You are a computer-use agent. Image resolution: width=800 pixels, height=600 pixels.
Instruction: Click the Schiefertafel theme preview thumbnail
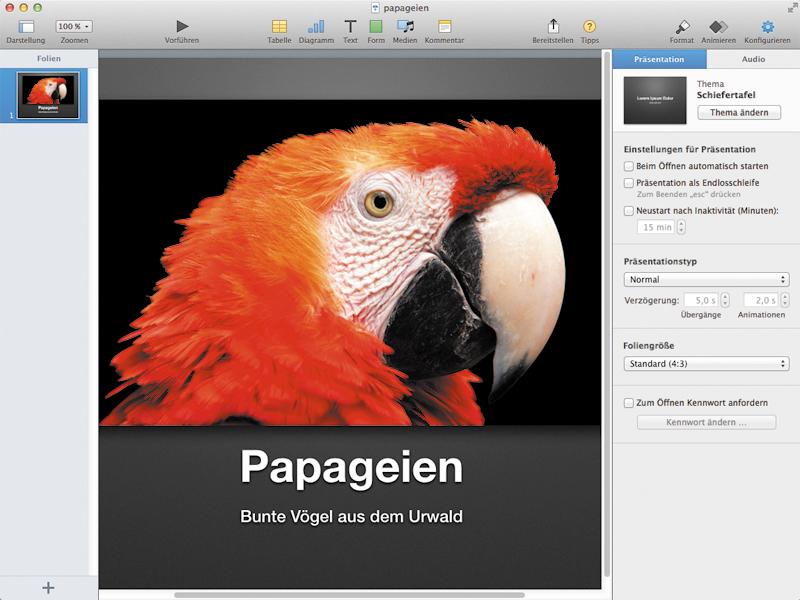tap(655, 101)
